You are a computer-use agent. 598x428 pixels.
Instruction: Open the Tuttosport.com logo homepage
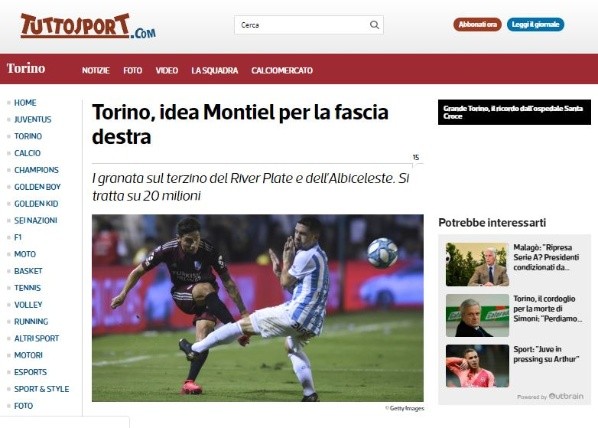88,26
